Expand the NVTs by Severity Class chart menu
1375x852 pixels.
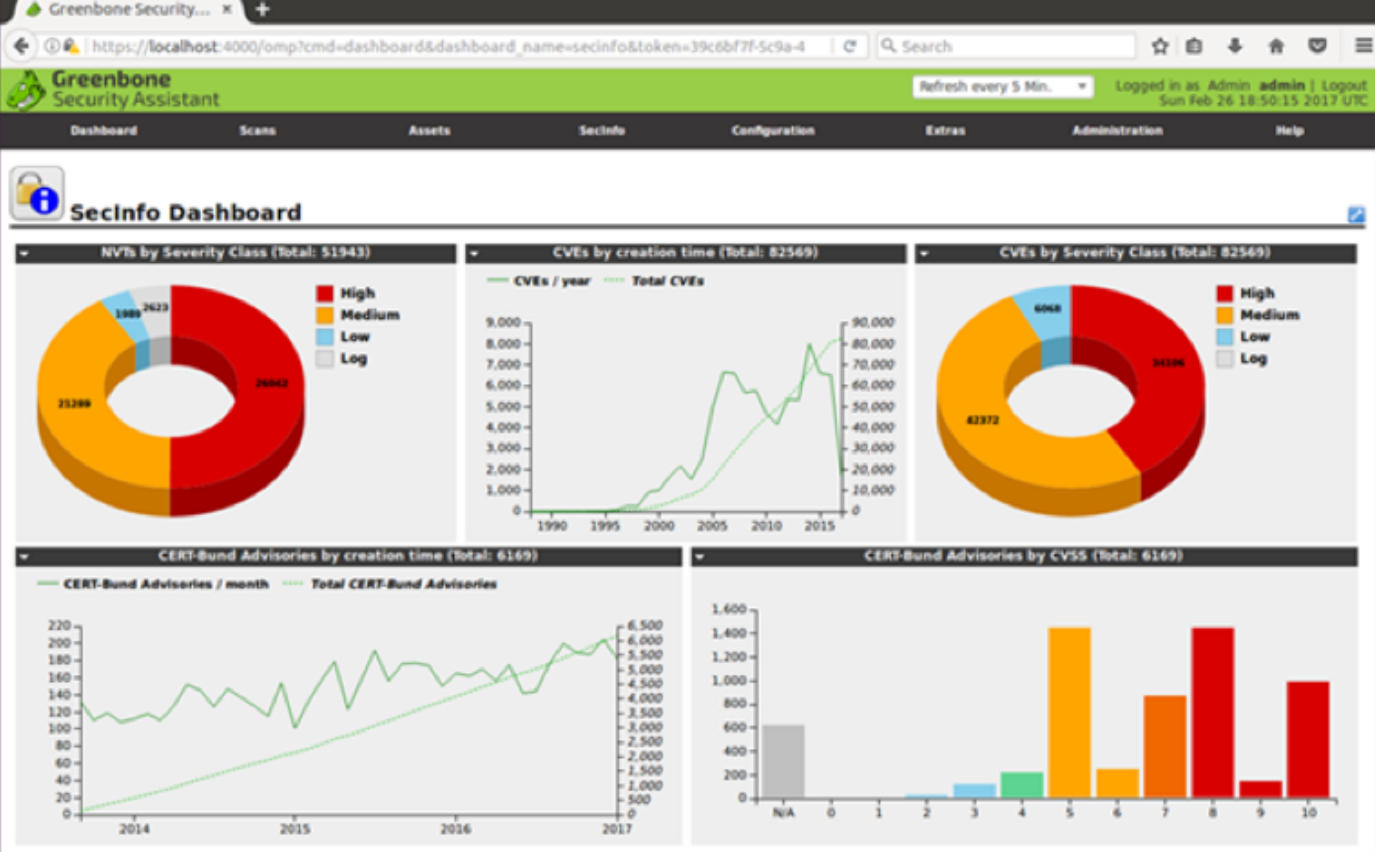[24, 254]
